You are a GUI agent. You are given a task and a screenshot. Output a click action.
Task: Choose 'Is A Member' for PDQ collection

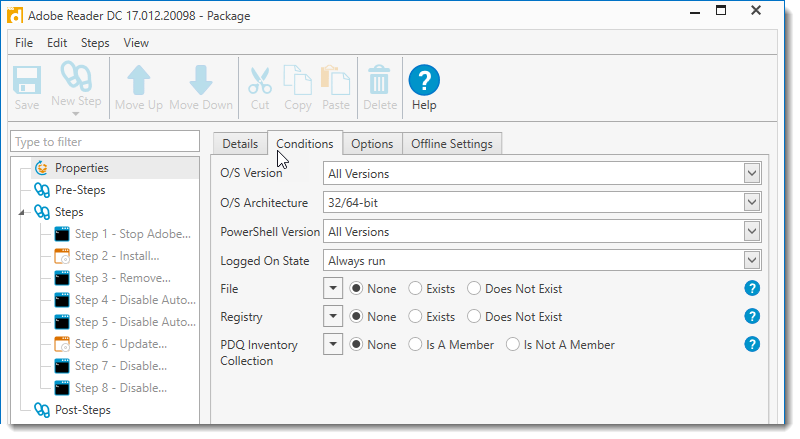pos(416,345)
